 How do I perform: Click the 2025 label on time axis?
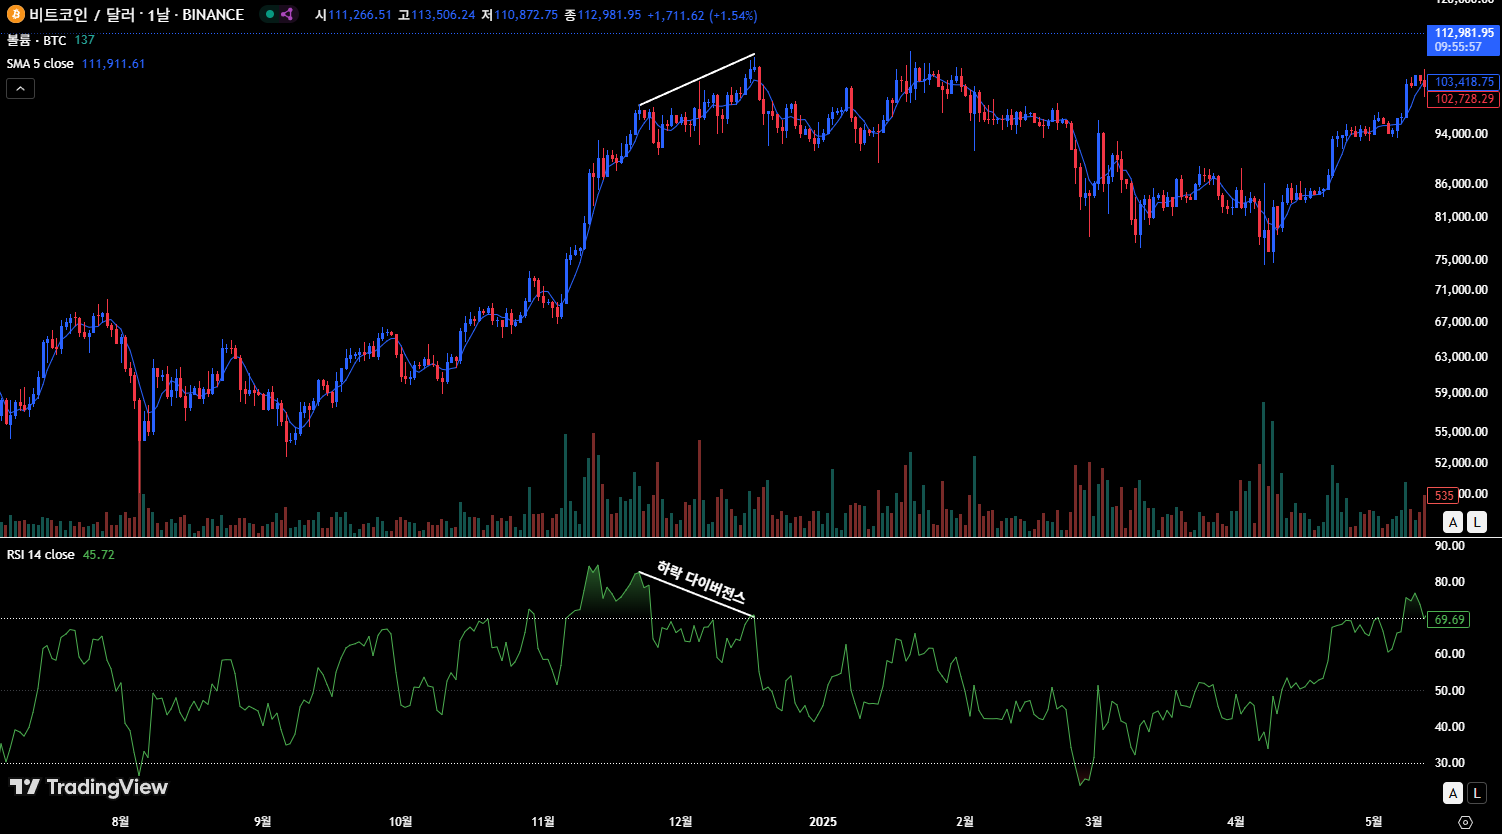tap(822, 822)
